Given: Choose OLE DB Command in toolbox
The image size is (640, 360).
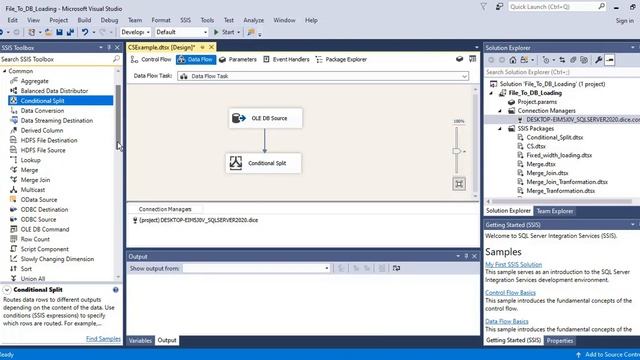Looking at the screenshot, I should pyautogui.click(x=45, y=229).
